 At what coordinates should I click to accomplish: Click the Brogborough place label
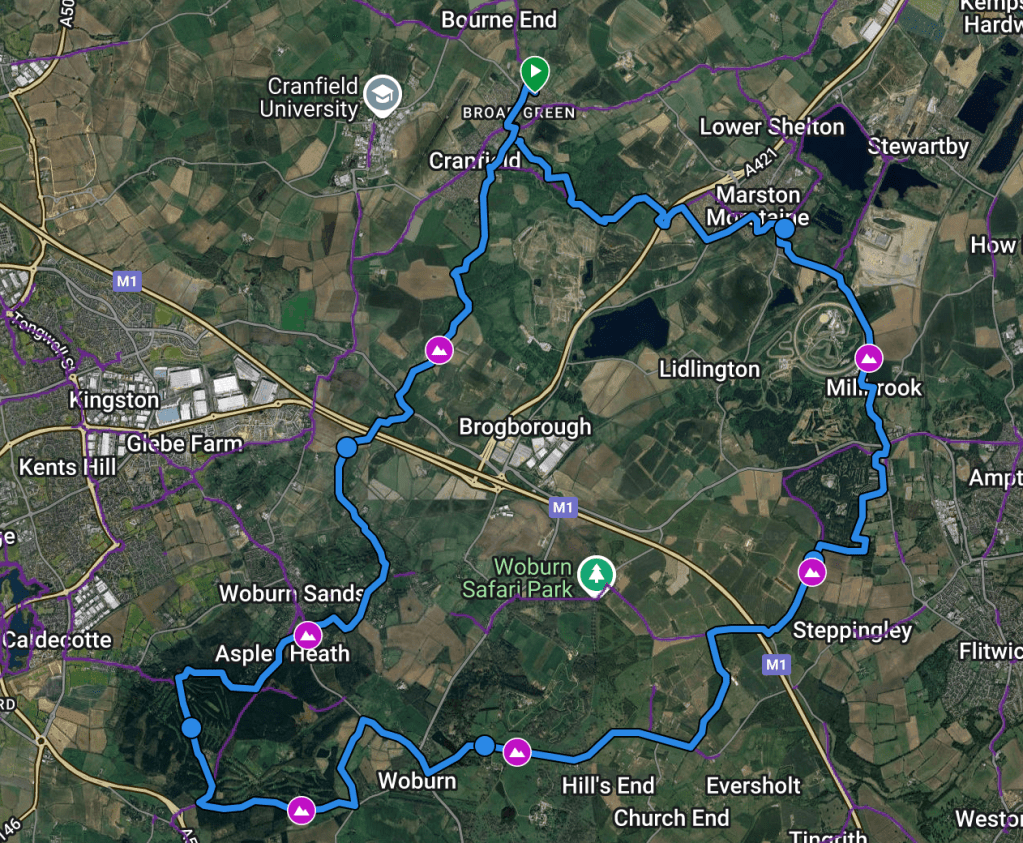click(525, 427)
